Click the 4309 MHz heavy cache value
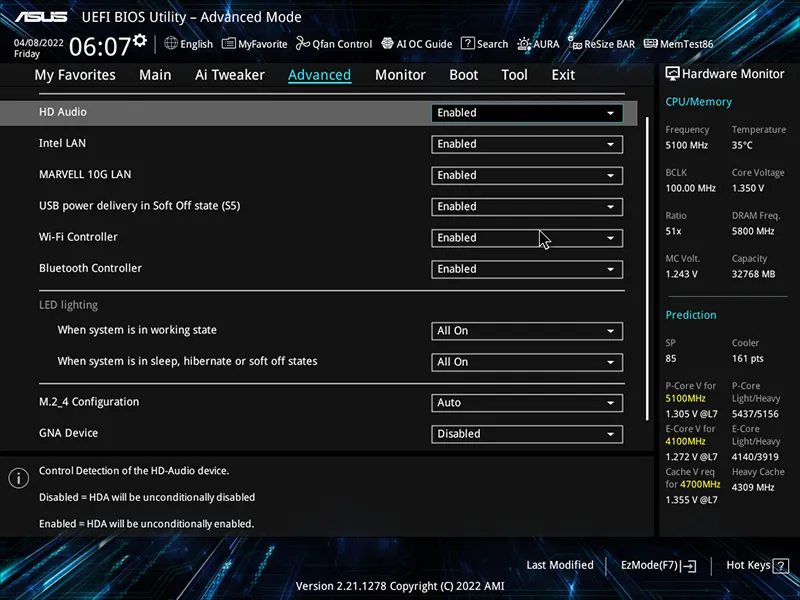 coord(753,488)
